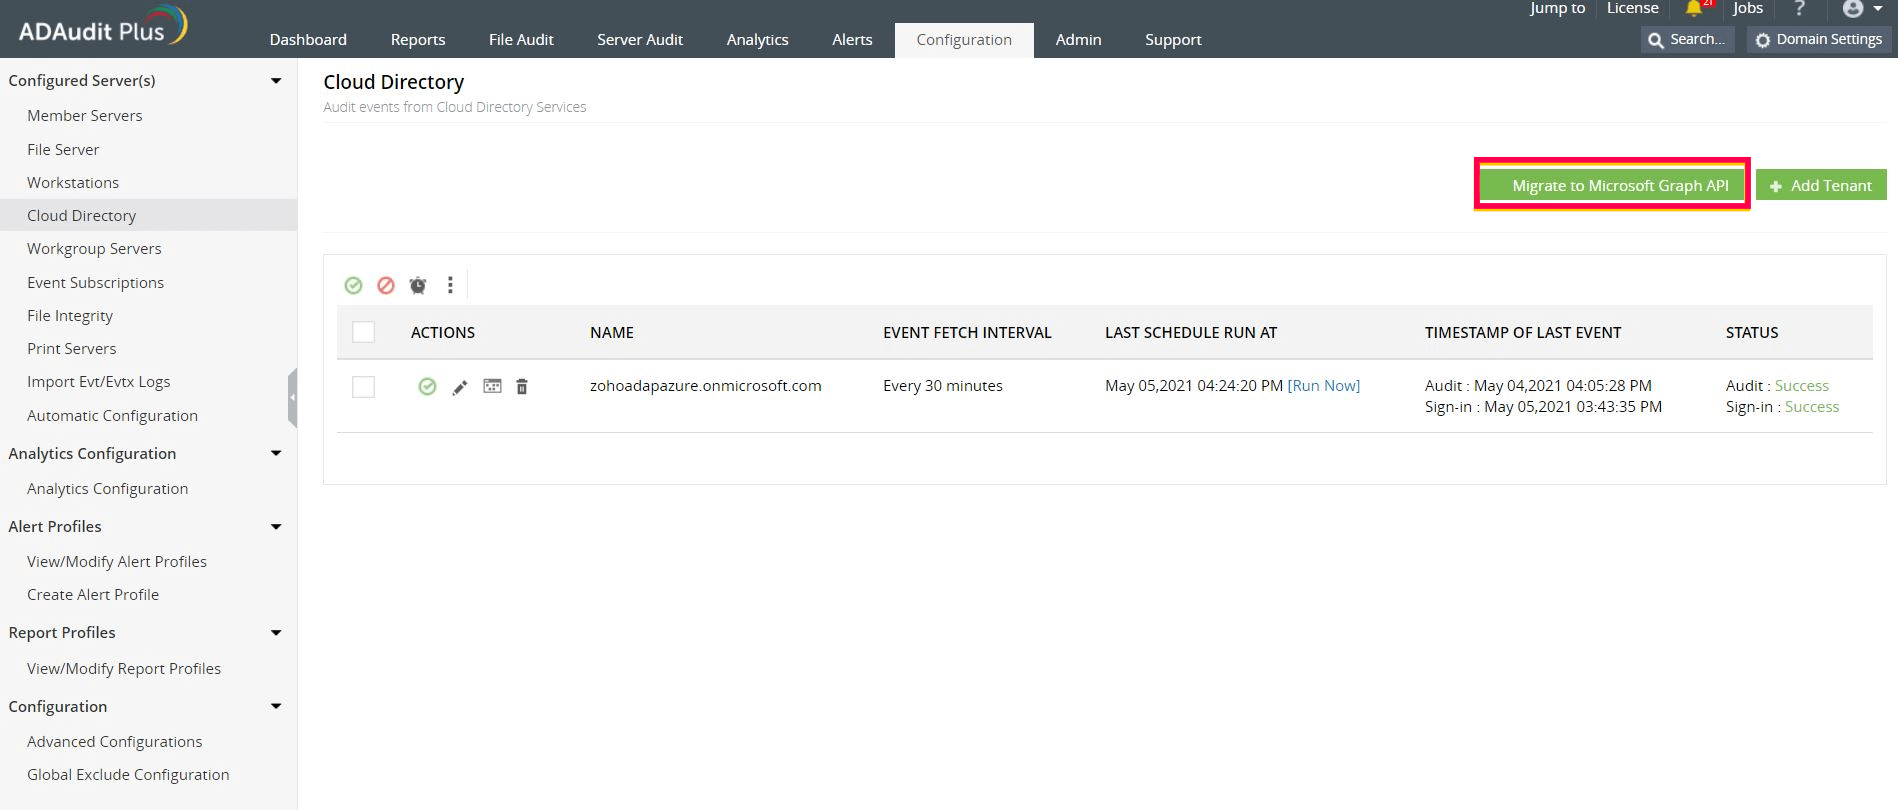
Task: Tick the select-all checkbox in table header
Action: point(364,332)
